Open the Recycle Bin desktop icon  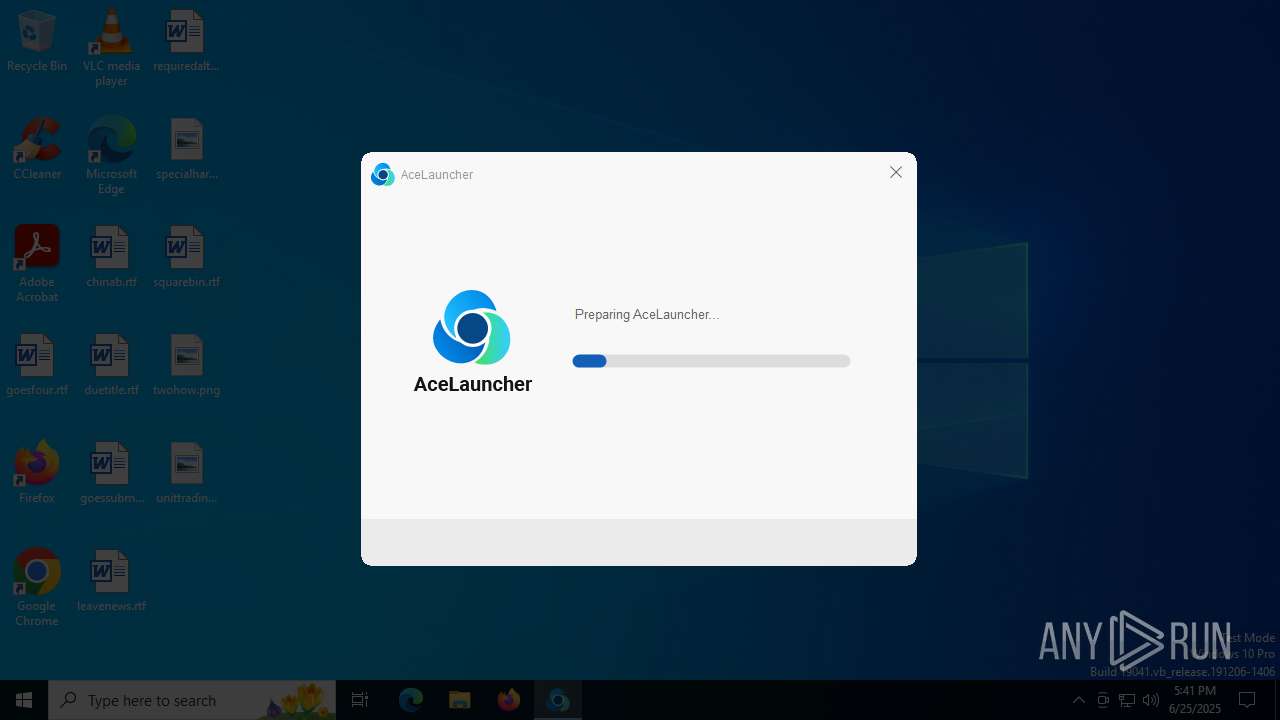pos(37,41)
